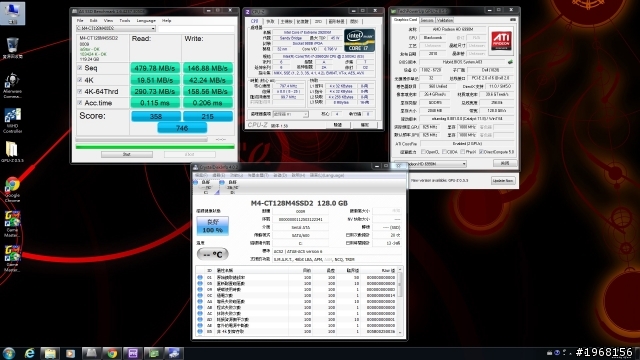Click the GPU-Z screenshot camera icon
640x360 pixels.
513,20
